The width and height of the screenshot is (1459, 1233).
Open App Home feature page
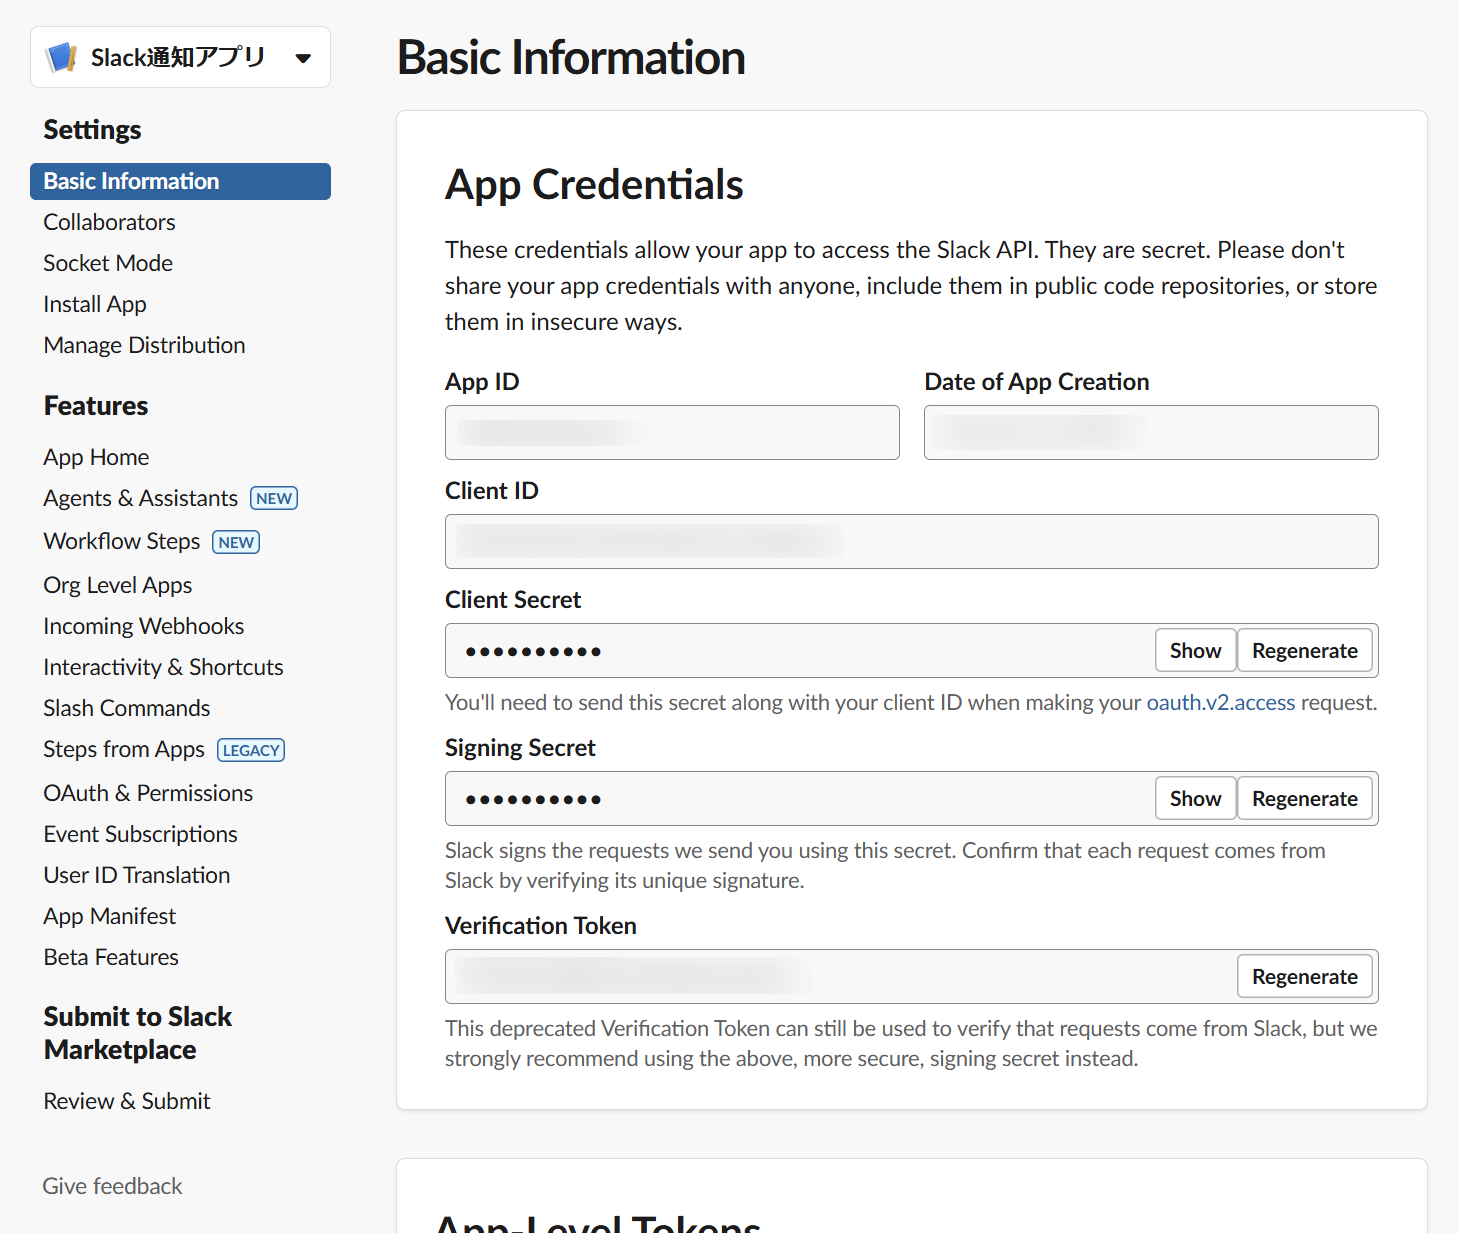pos(96,457)
